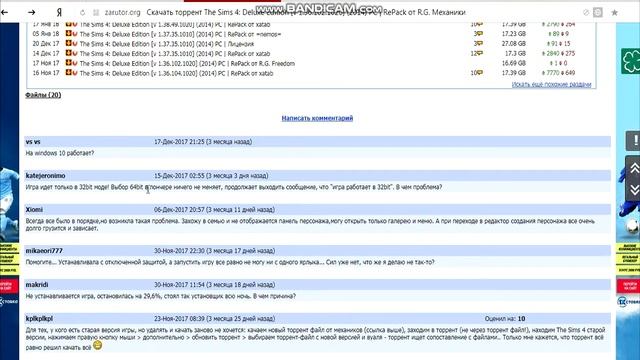Viewport: 640px width, 360px height.
Task: Click the red button on the left banner
Action: [9, 286]
